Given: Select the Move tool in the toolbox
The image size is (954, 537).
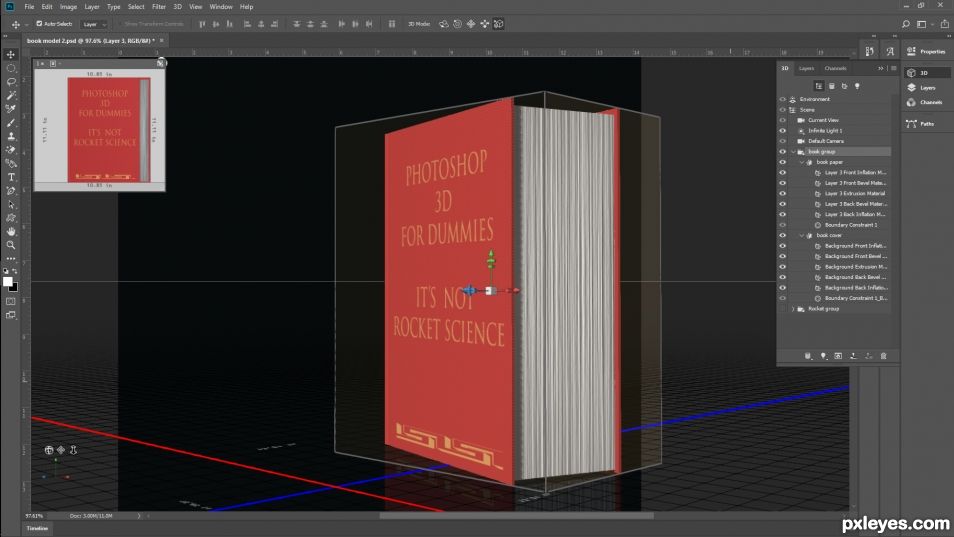Looking at the screenshot, I should (x=11, y=54).
